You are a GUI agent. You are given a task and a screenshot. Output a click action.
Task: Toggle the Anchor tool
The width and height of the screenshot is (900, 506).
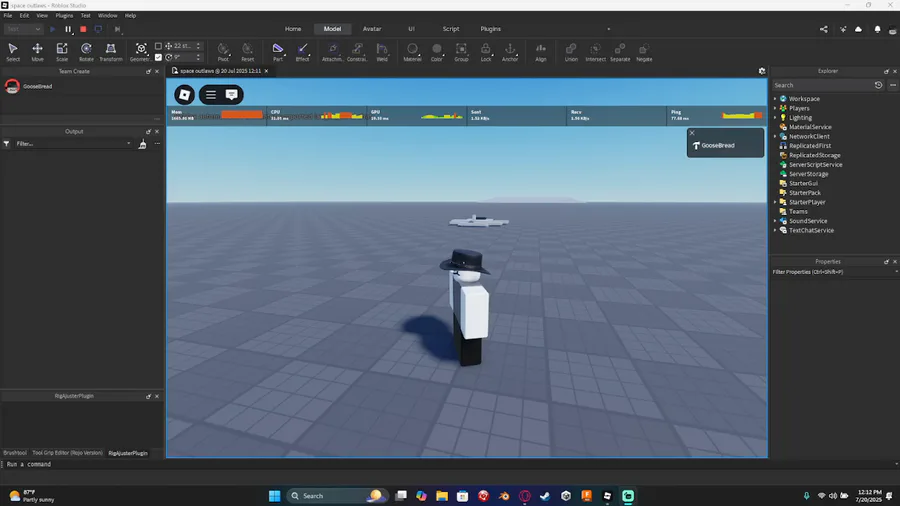click(510, 52)
